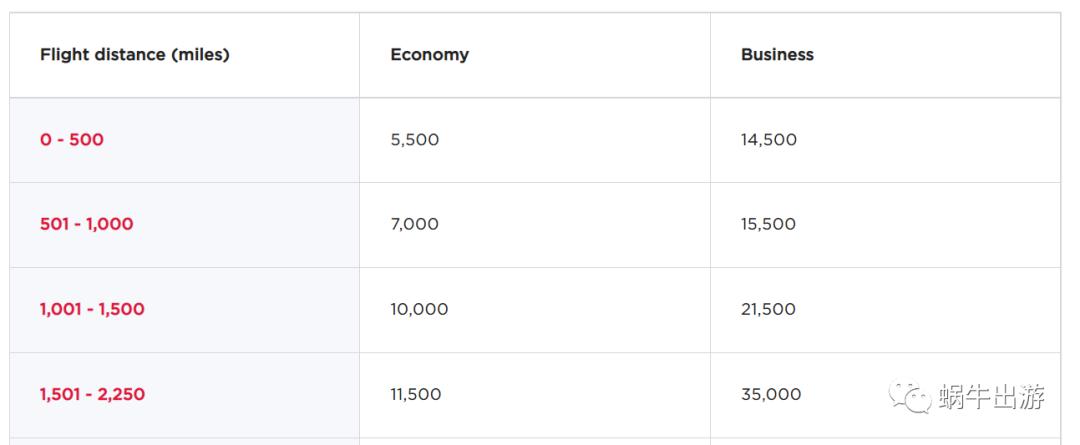The image size is (1080, 445).
Task: Click the cut-off cell beneath 35,000
Action: pos(885,441)
